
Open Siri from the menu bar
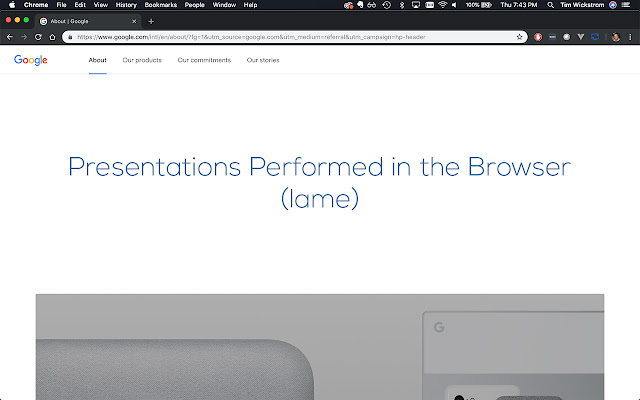tap(613, 5)
